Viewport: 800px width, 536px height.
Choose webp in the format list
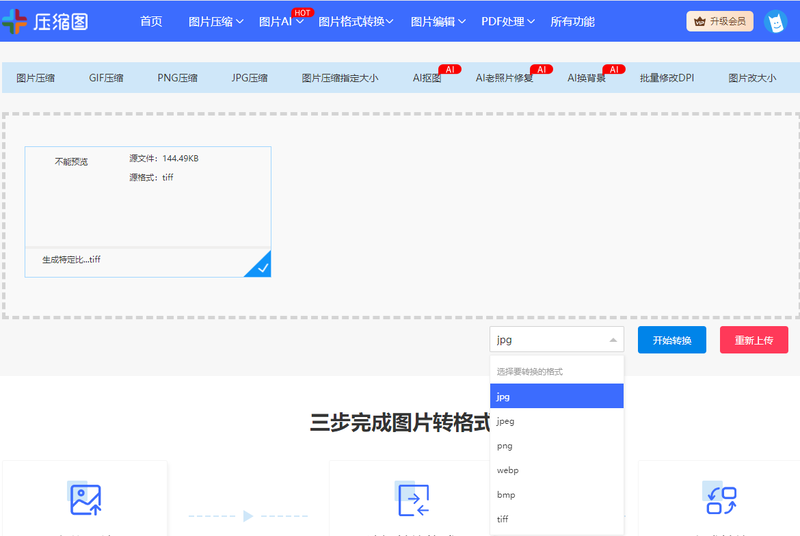[x=508, y=470]
